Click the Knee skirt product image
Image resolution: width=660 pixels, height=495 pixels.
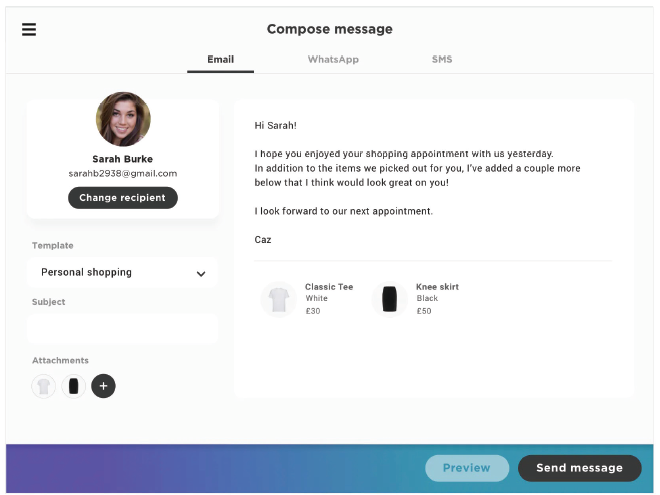tap(389, 299)
